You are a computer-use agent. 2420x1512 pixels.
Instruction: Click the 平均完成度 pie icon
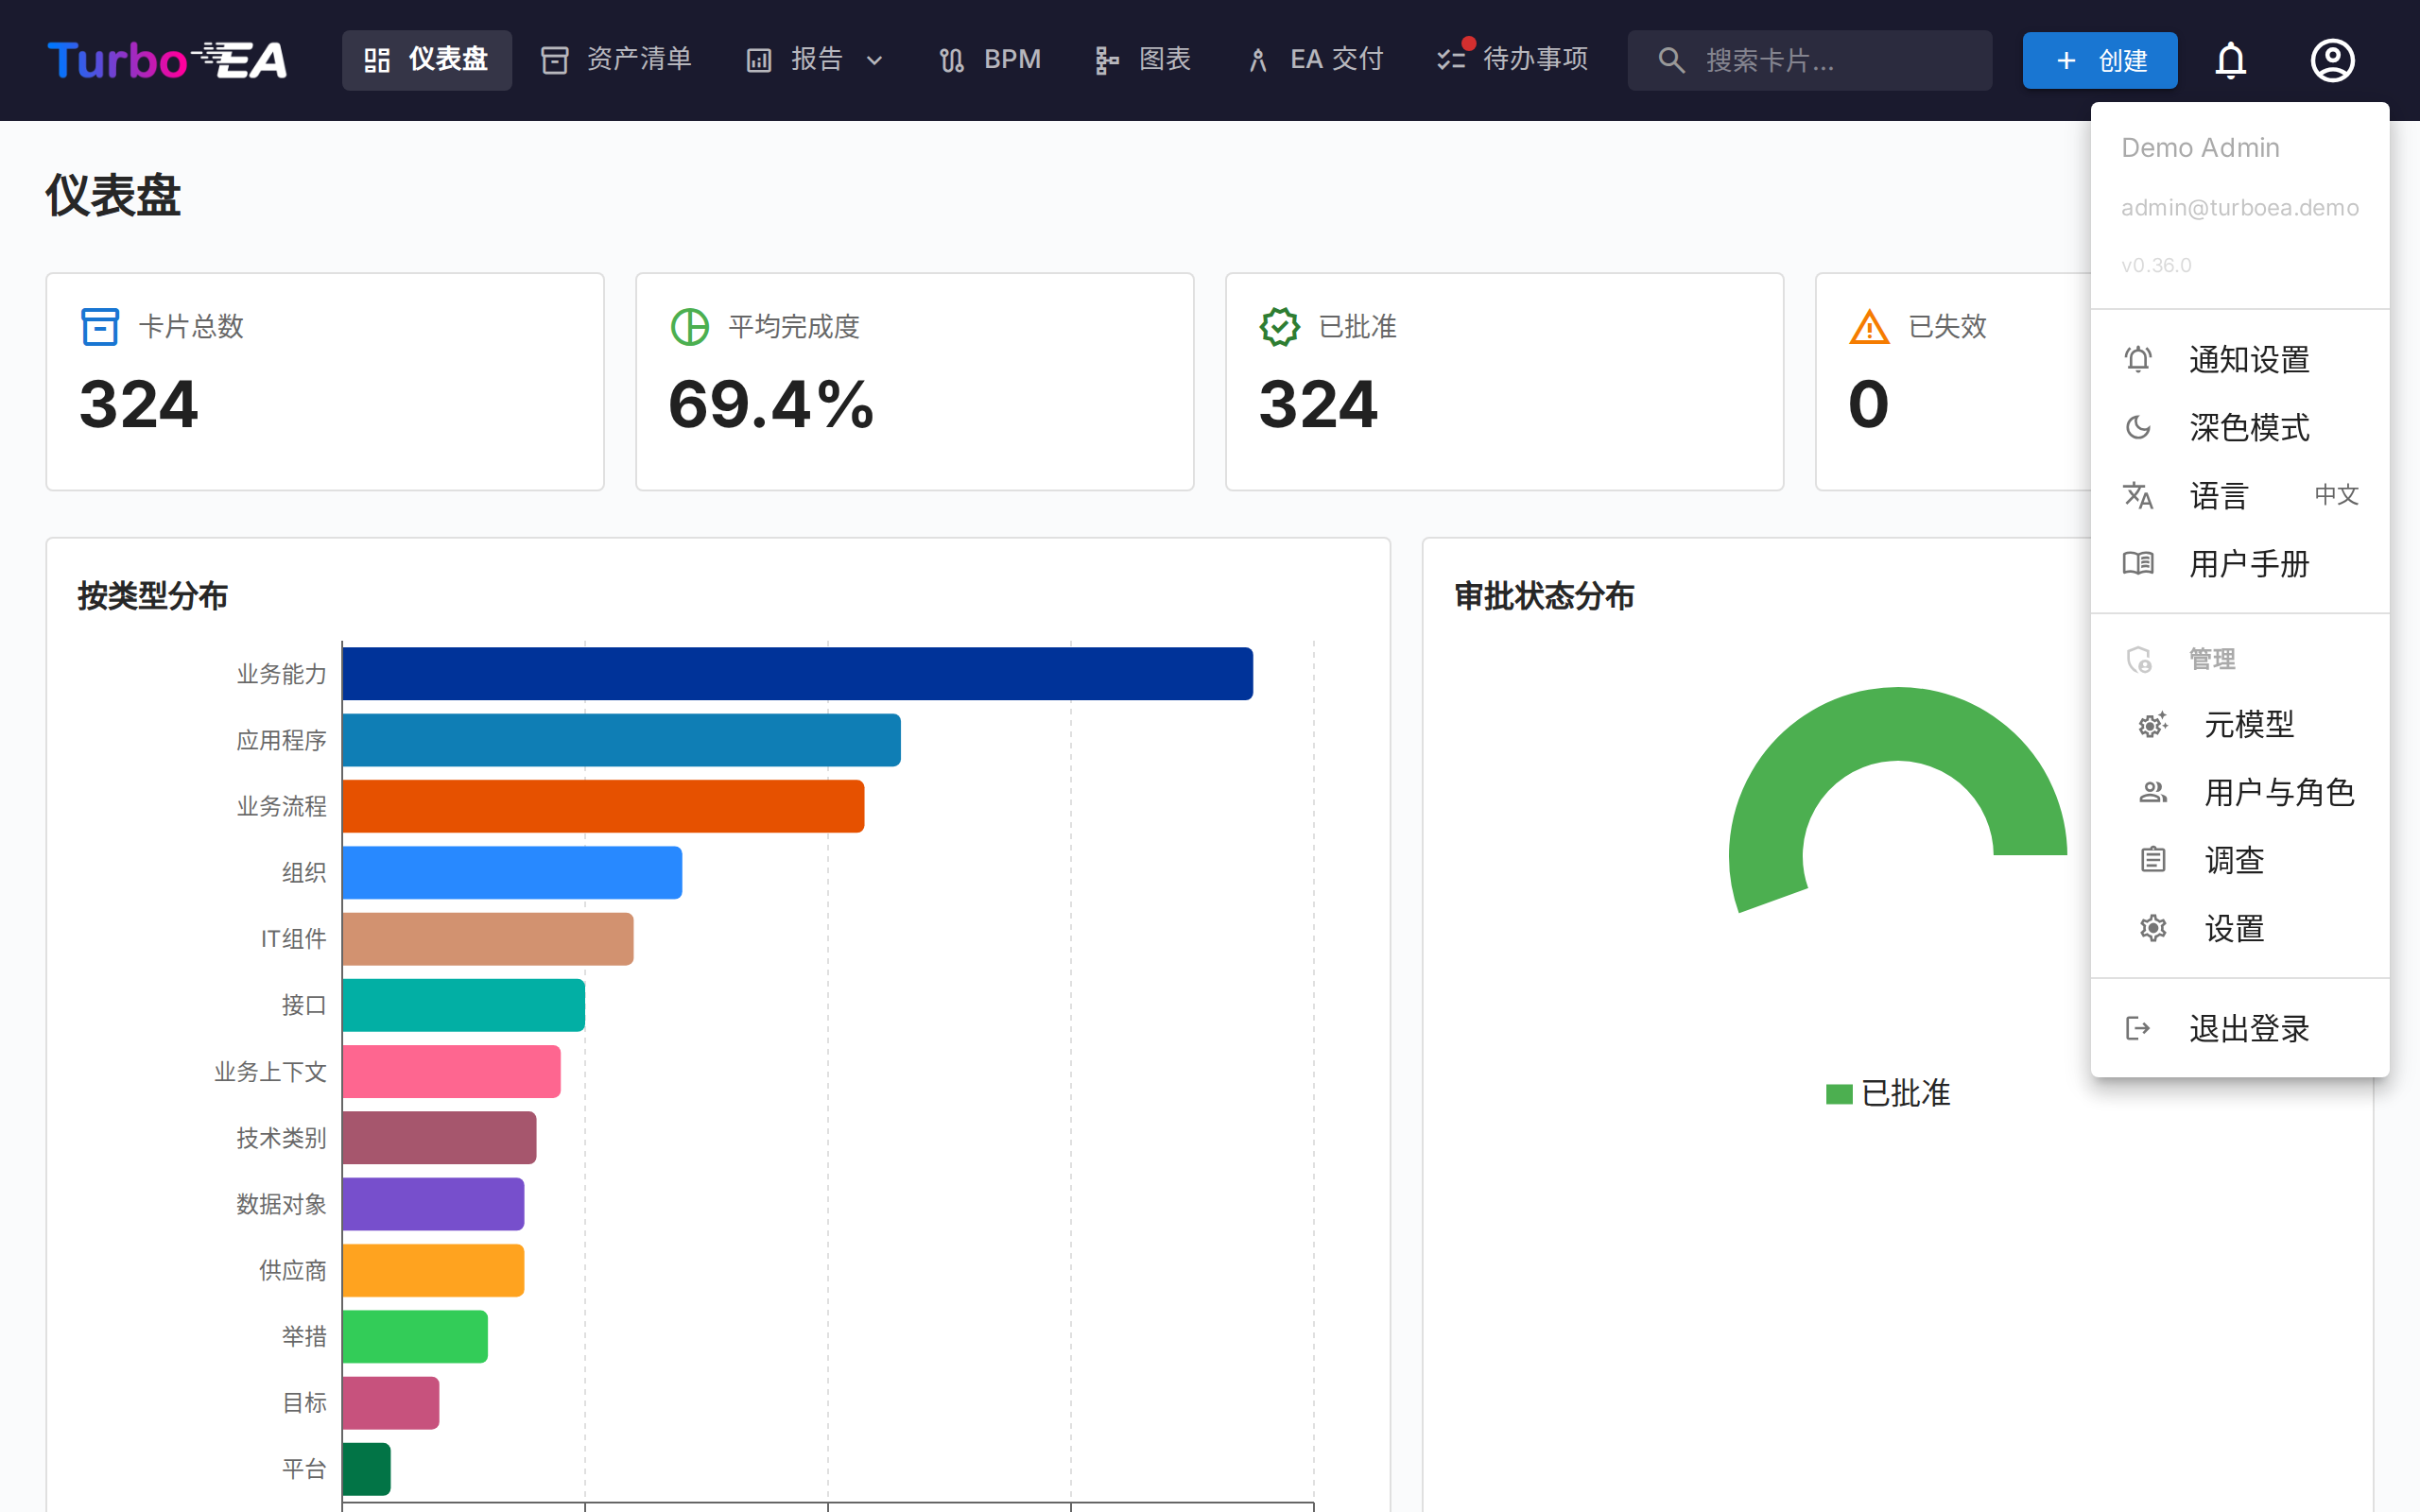click(x=689, y=327)
